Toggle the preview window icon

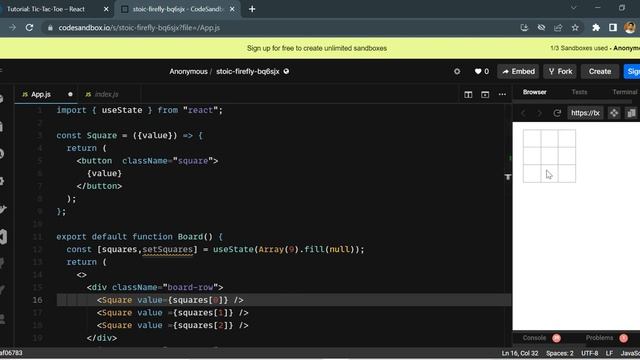click(x=485, y=95)
